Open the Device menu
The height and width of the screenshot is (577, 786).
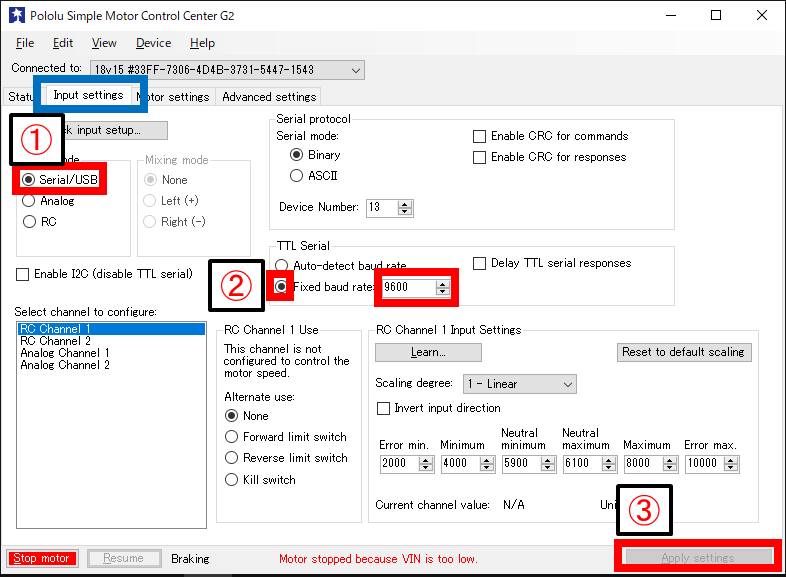[153, 43]
